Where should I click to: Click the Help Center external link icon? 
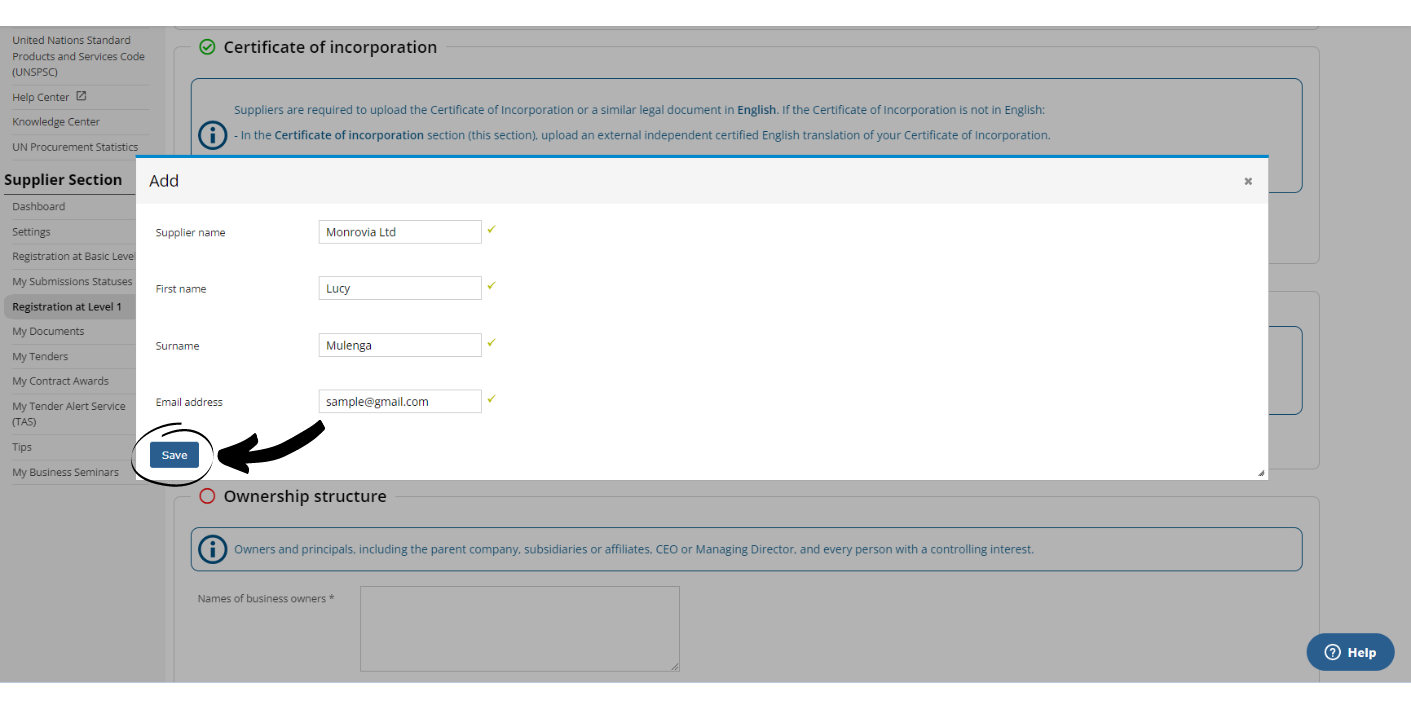(x=81, y=96)
